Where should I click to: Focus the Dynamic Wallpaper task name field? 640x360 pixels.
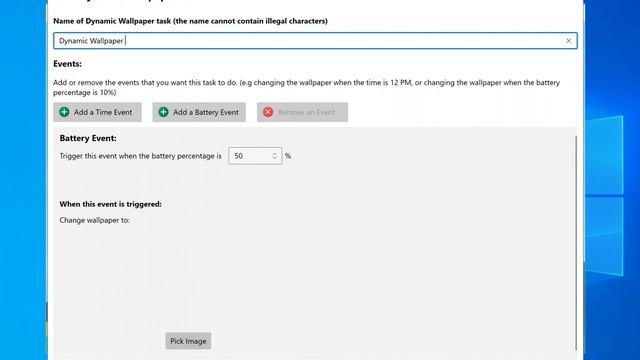coord(315,41)
